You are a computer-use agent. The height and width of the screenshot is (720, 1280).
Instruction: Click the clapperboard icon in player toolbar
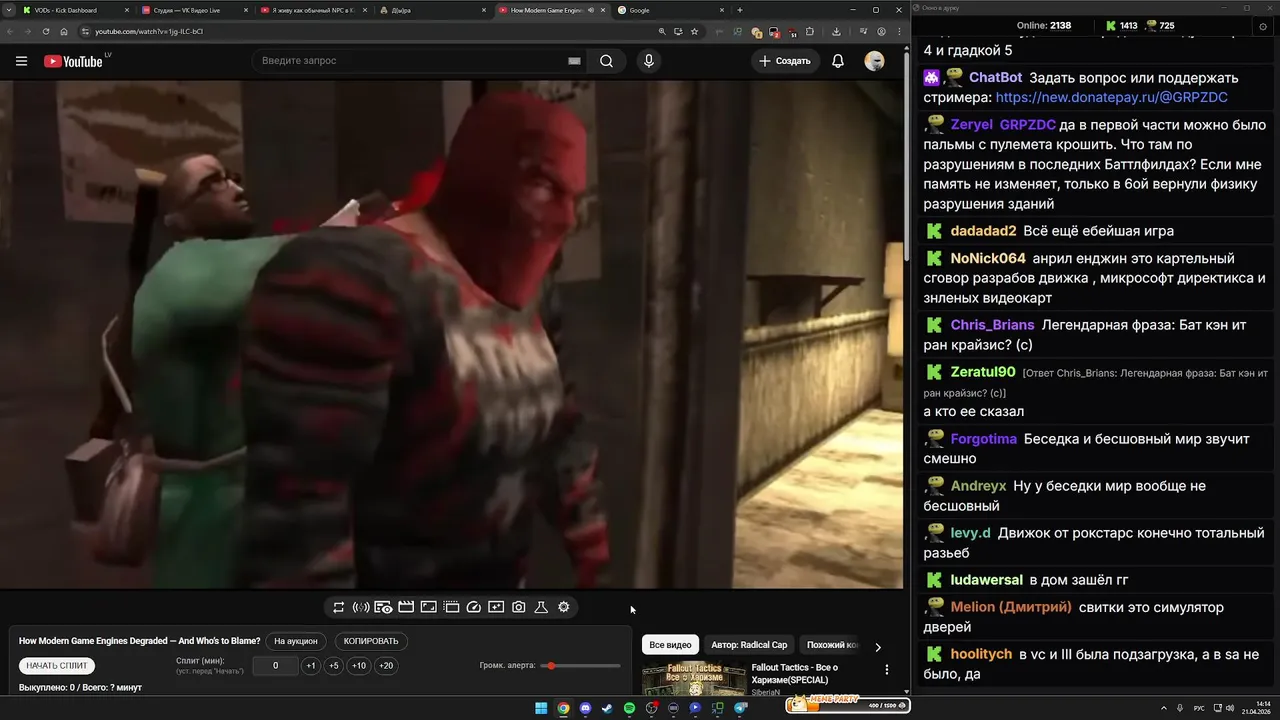click(x=406, y=607)
